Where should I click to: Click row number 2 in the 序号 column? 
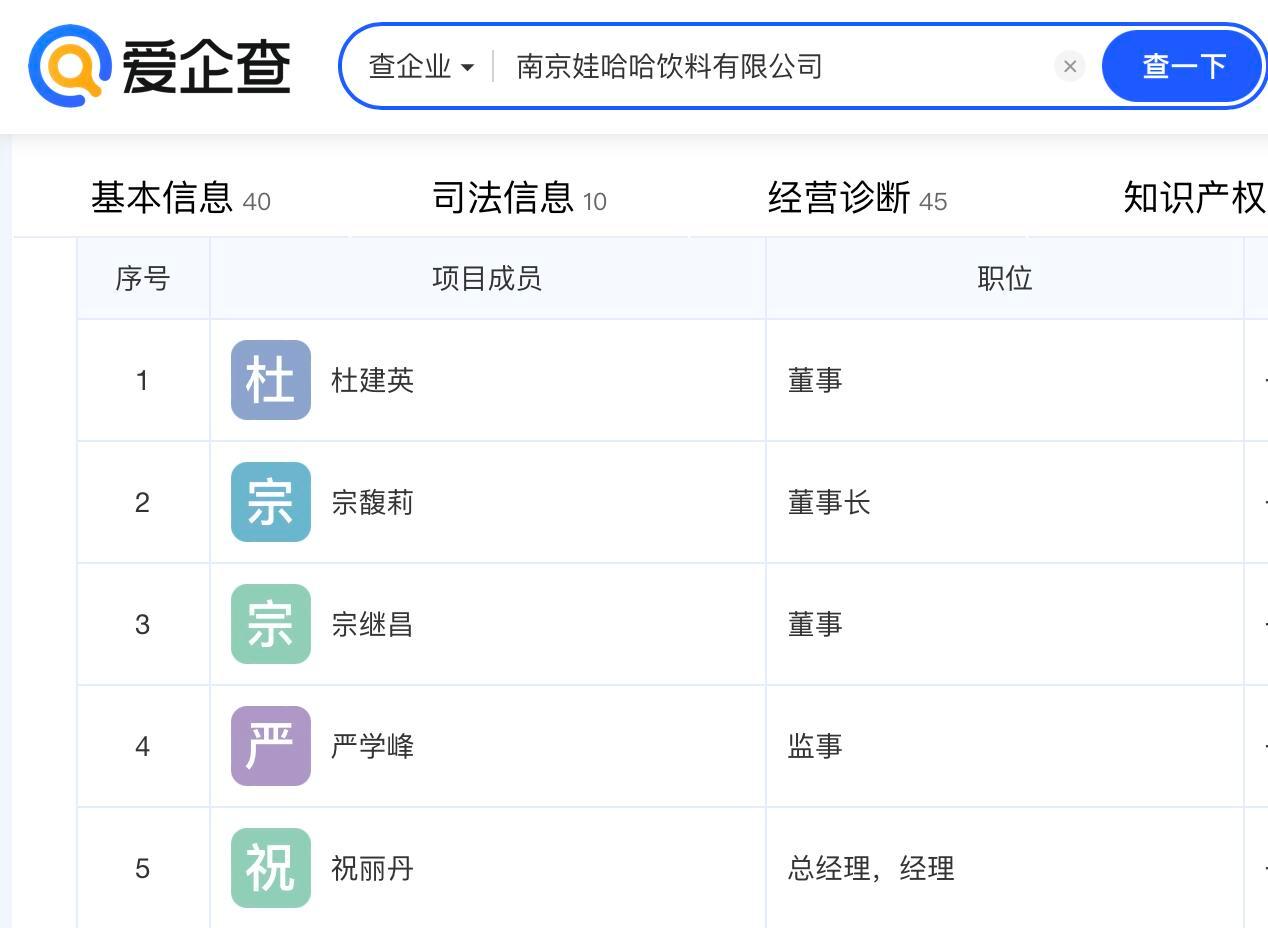(142, 502)
